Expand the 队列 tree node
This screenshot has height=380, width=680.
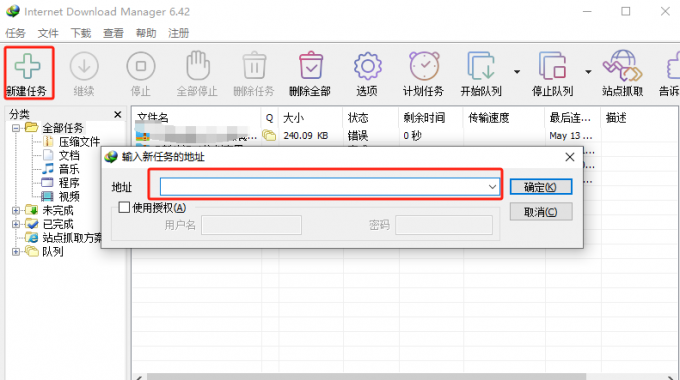(16, 252)
